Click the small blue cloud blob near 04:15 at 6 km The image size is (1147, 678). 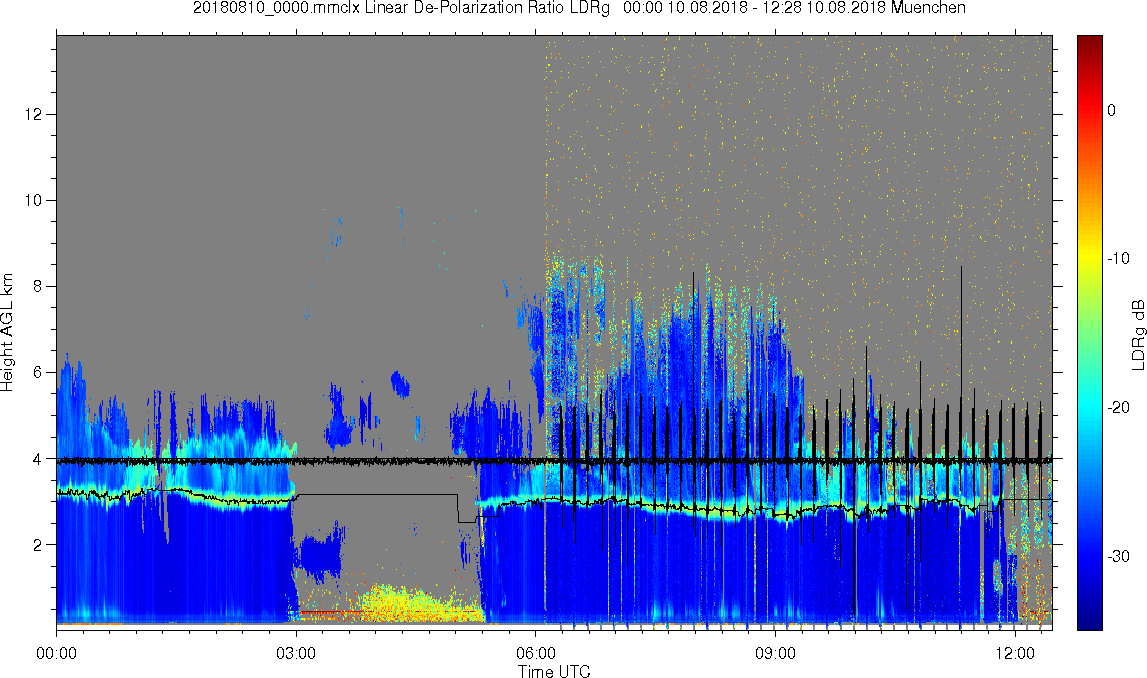click(x=400, y=383)
